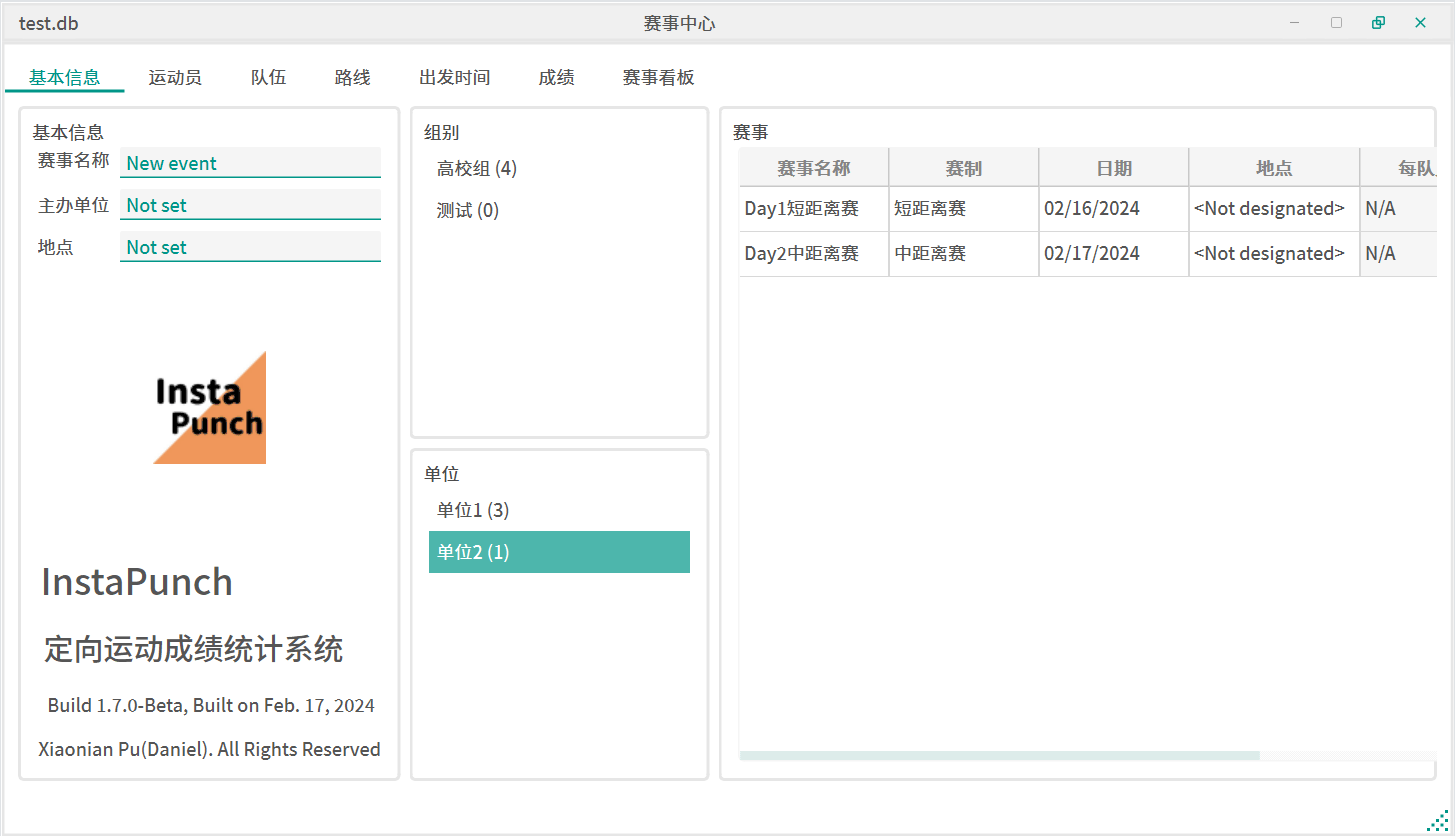
Task: Select 测试 (0) group entry
Action: 468,211
